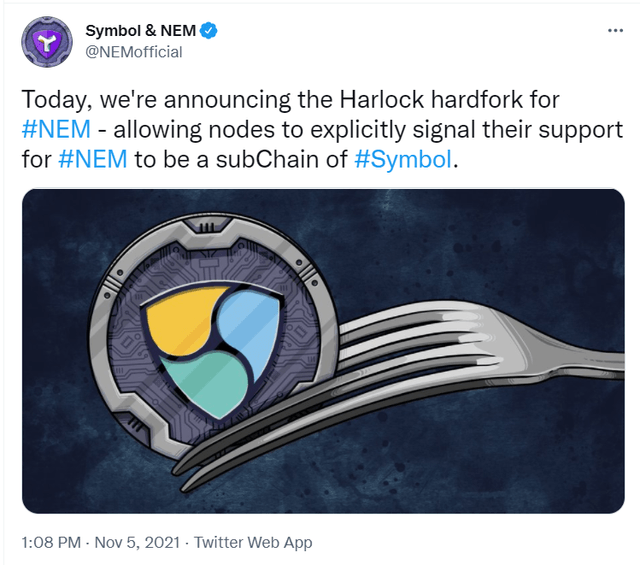640x565 pixels.
Task: Open the Symbol & NEM profile avatar
Action: coord(47,41)
